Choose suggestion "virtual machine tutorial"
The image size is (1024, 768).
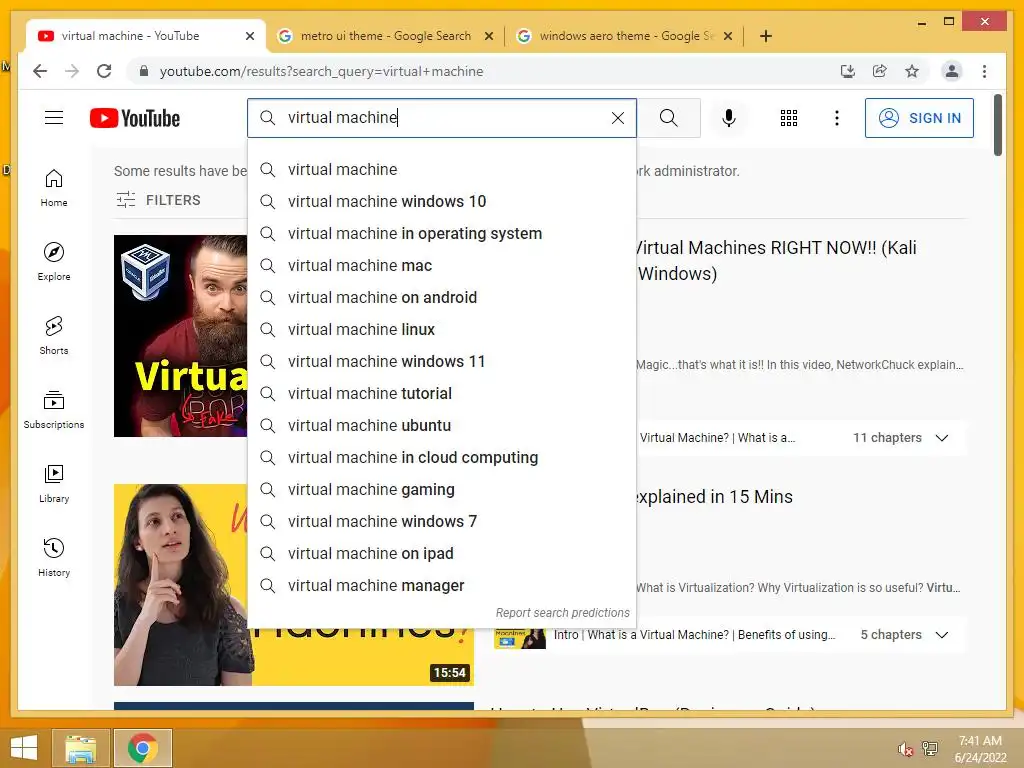(441, 393)
